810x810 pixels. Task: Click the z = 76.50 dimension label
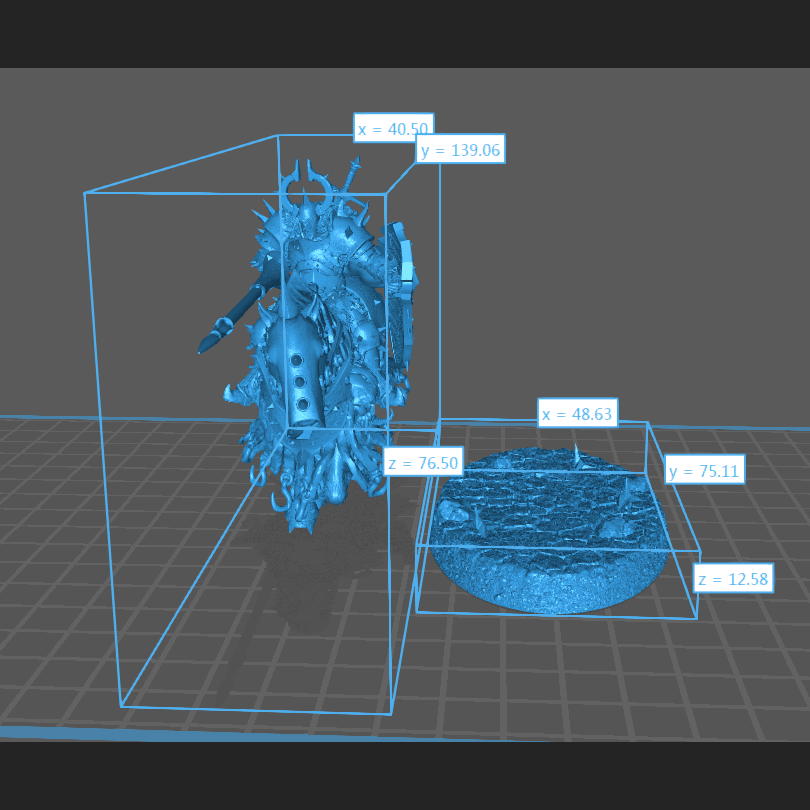pyautogui.click(x=424, y=462)
